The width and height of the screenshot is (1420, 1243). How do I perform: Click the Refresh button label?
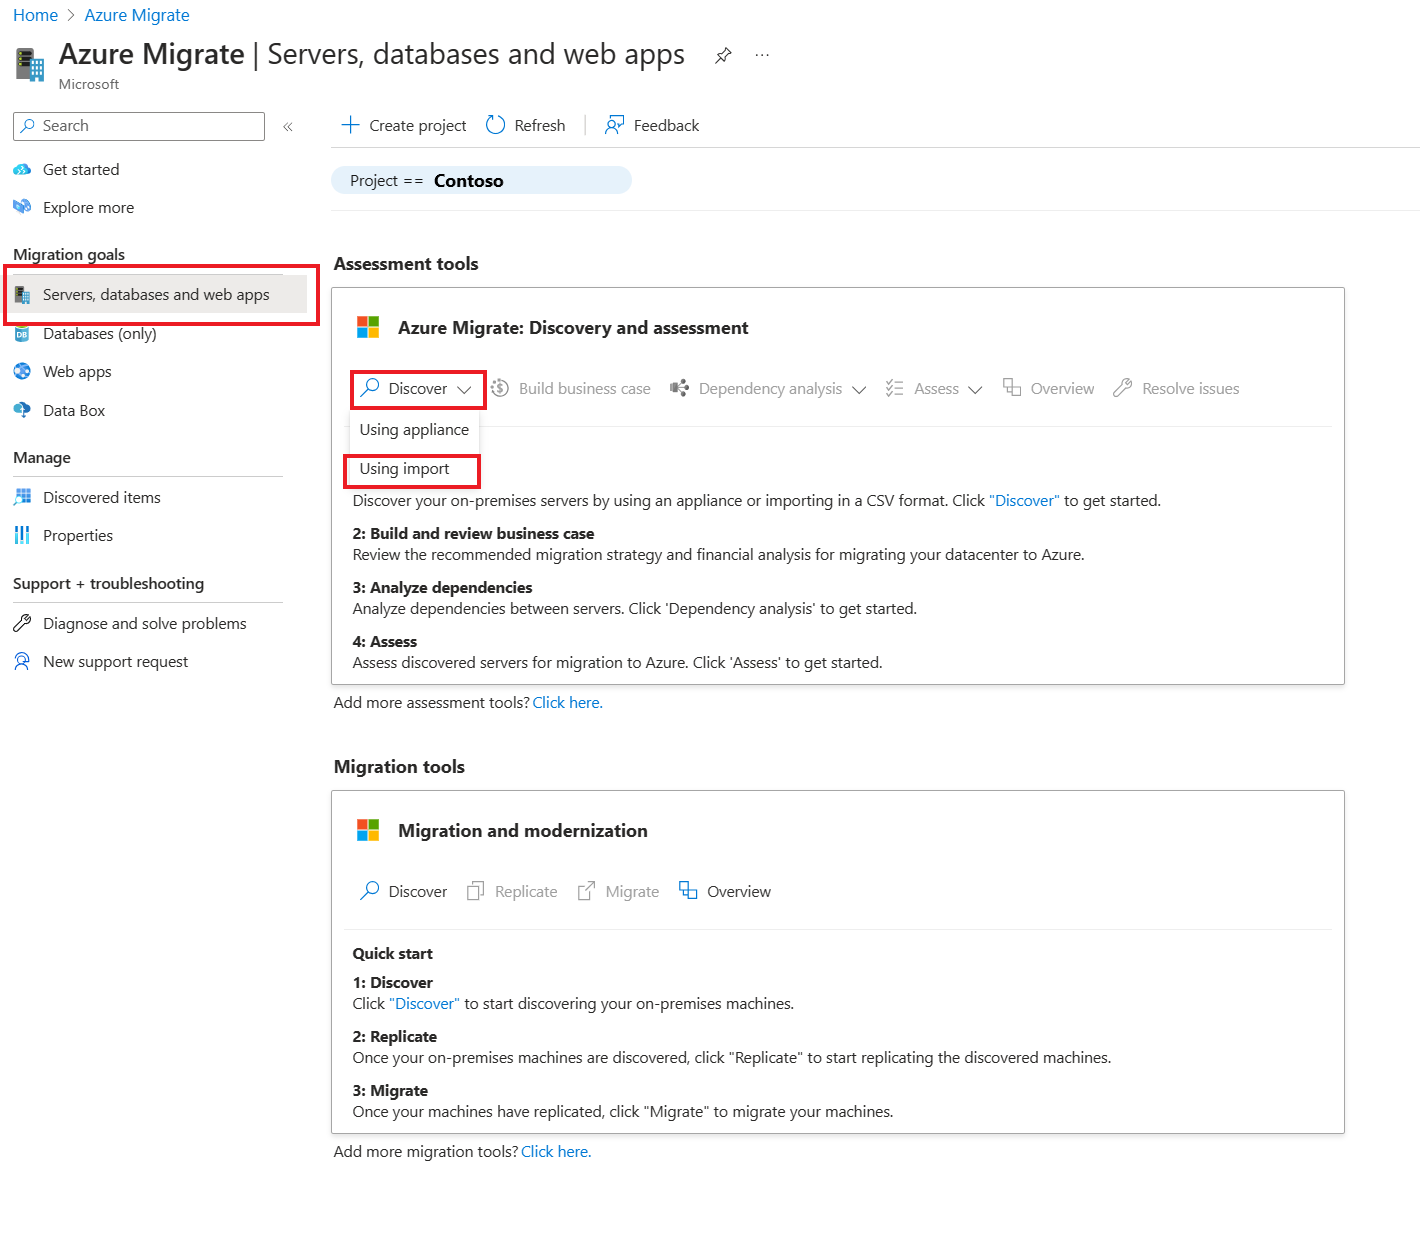pyautogui.click(x=540, y=126)
